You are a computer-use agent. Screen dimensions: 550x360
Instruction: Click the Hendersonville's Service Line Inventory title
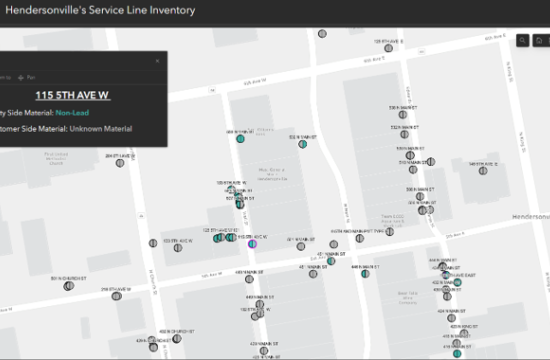pos(100,10)
